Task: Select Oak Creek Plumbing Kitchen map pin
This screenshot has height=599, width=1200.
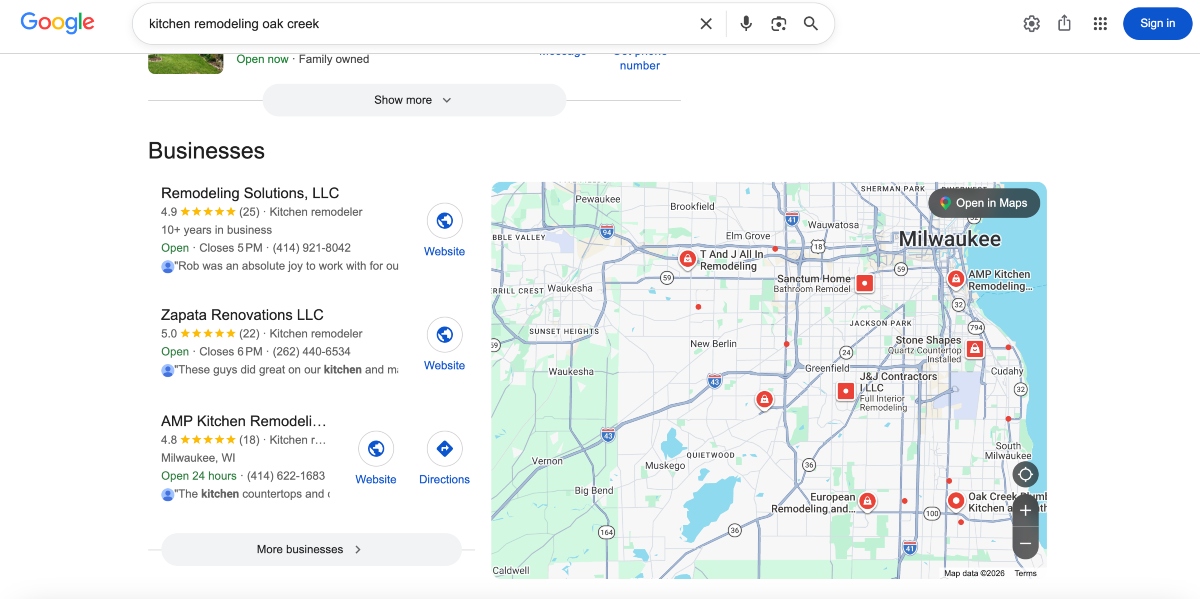Action: (x=955, y=501)
